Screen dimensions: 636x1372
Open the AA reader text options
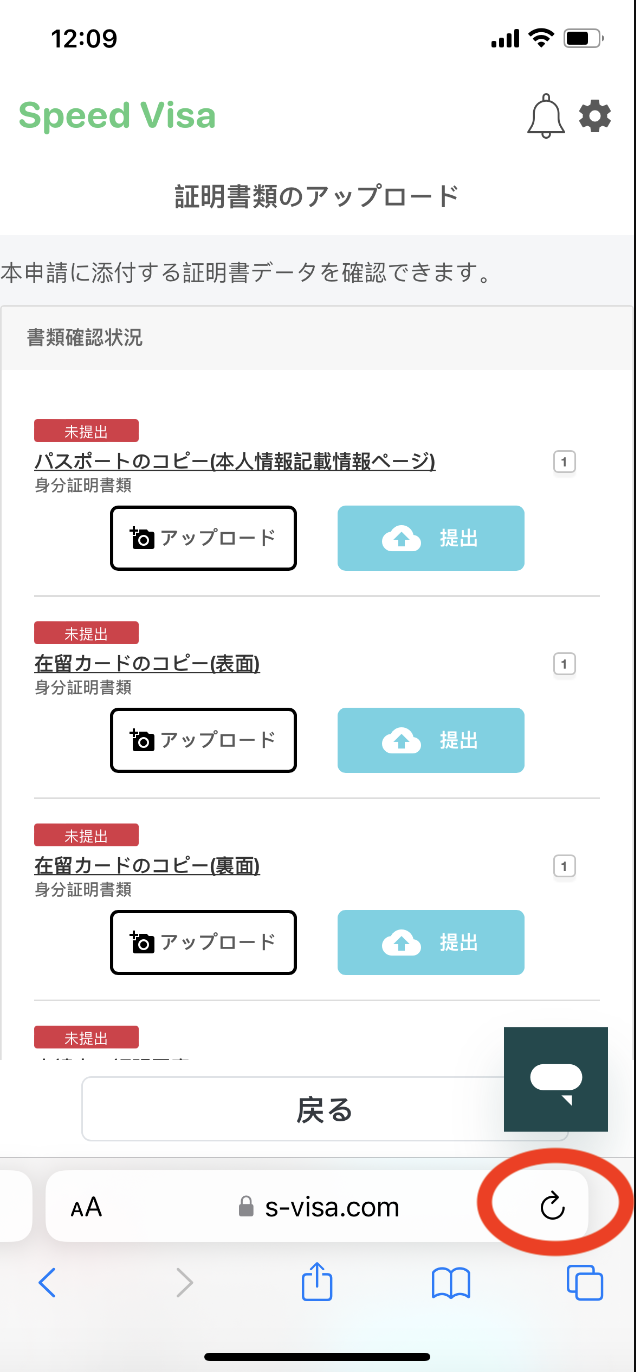(x=87, y=1207)
